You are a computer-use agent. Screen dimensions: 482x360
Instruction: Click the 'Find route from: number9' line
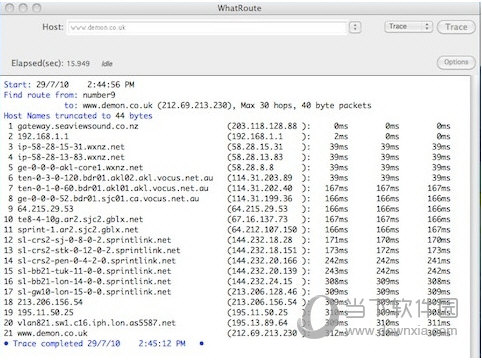click(60, 95)
